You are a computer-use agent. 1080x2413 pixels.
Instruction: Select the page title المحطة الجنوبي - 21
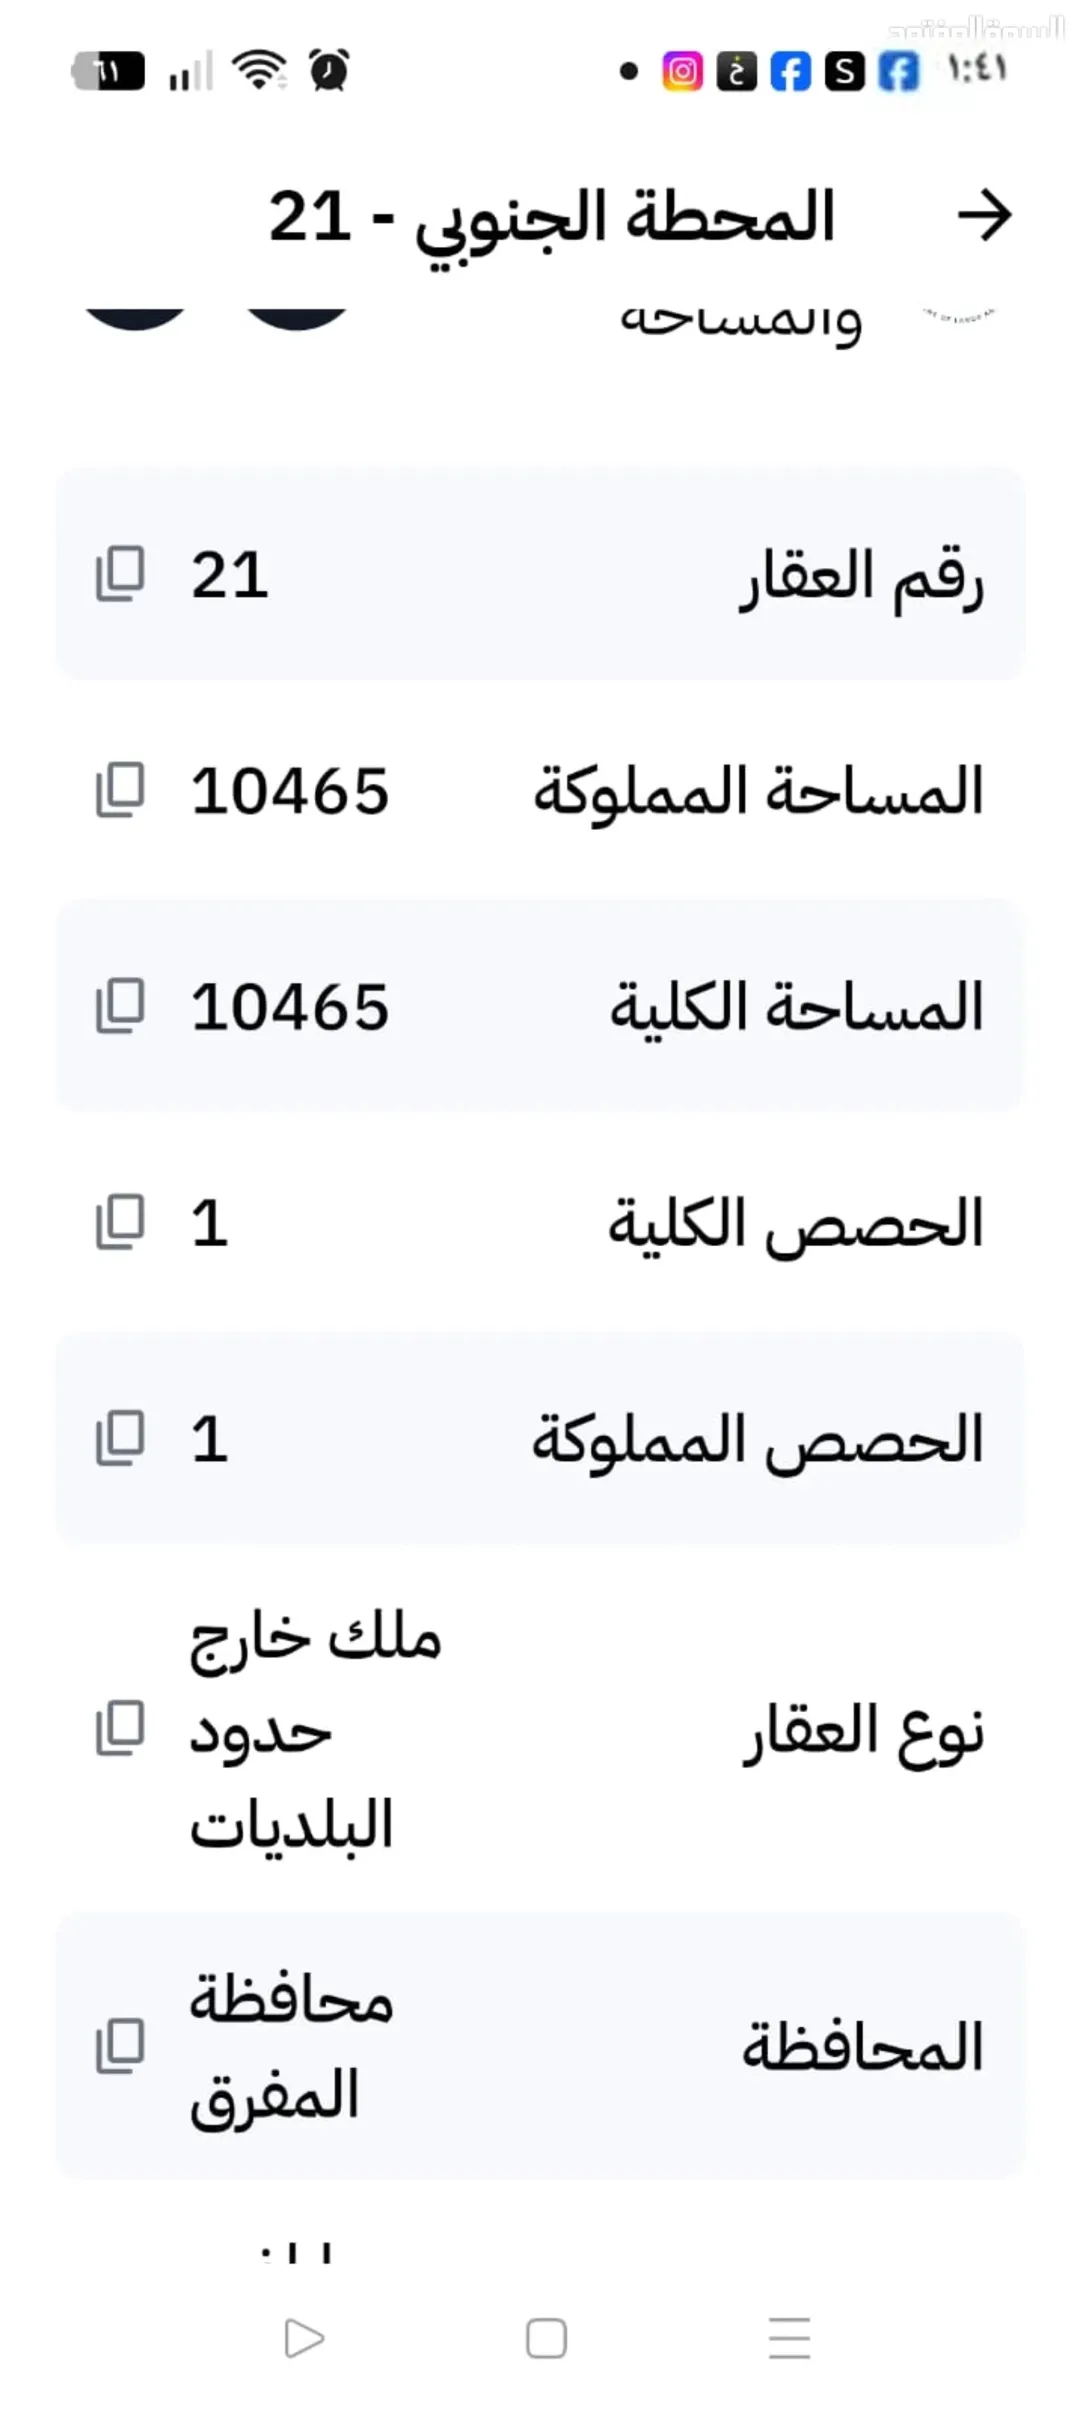click(x=551, y=217)
